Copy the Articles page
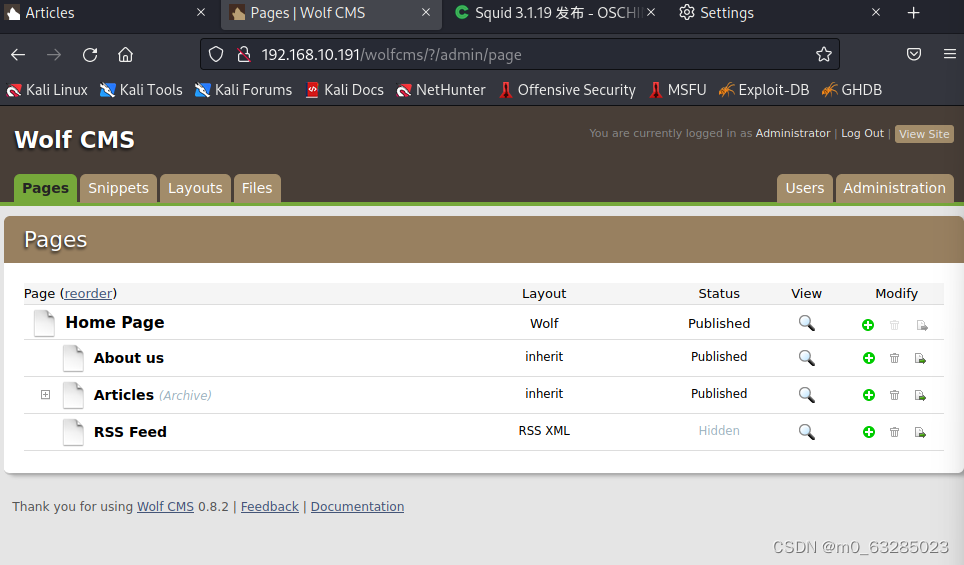The image size is (964, 565). (920, 395)
